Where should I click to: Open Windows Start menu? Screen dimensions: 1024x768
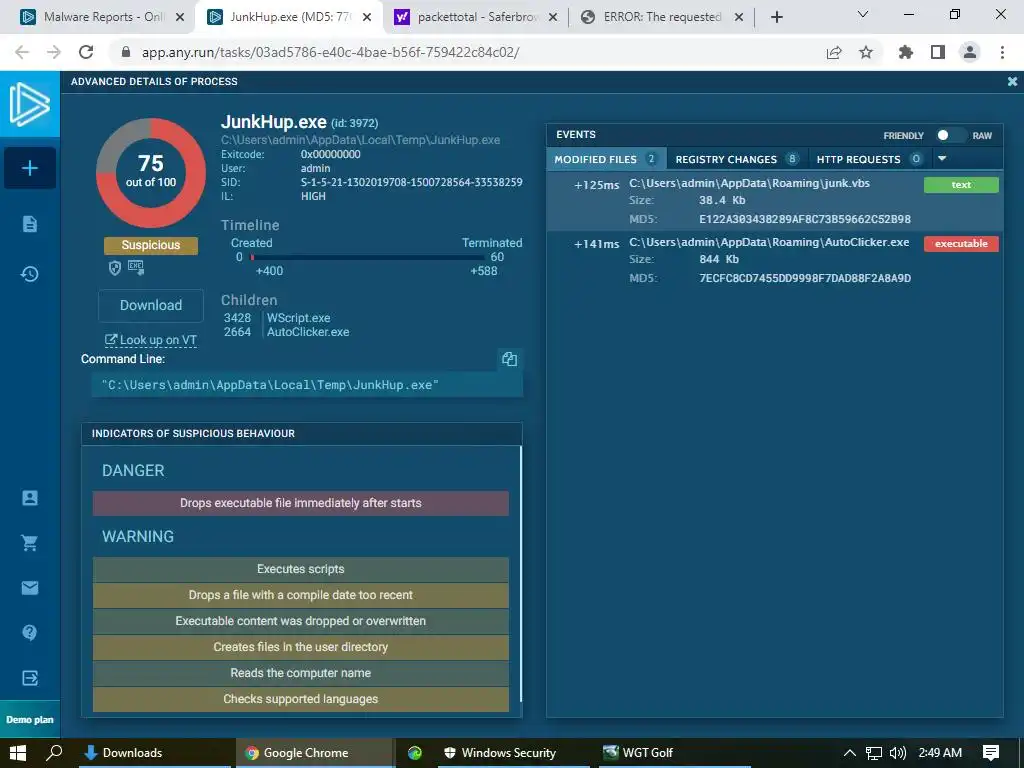coord(18,753)
